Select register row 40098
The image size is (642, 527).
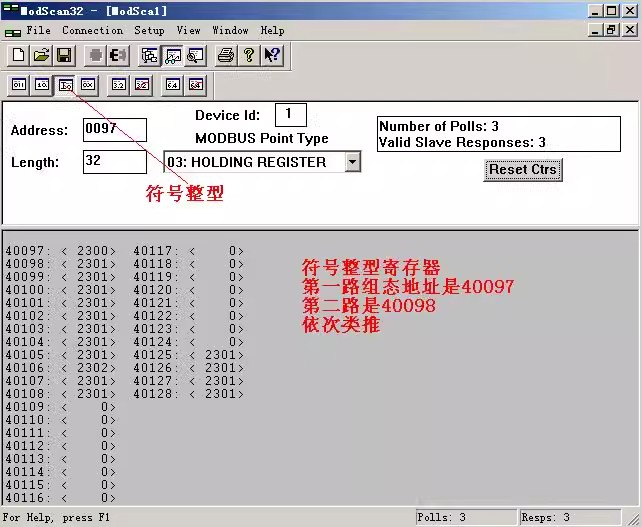click(61, 264)
